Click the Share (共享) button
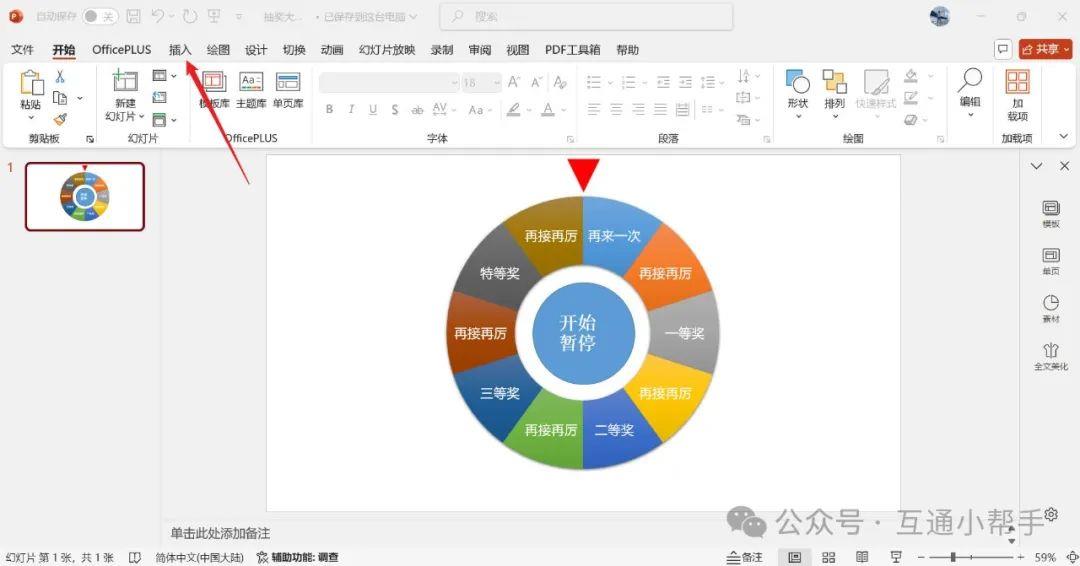Screen dimensions: 1080x566 [x=1046, y=49]
